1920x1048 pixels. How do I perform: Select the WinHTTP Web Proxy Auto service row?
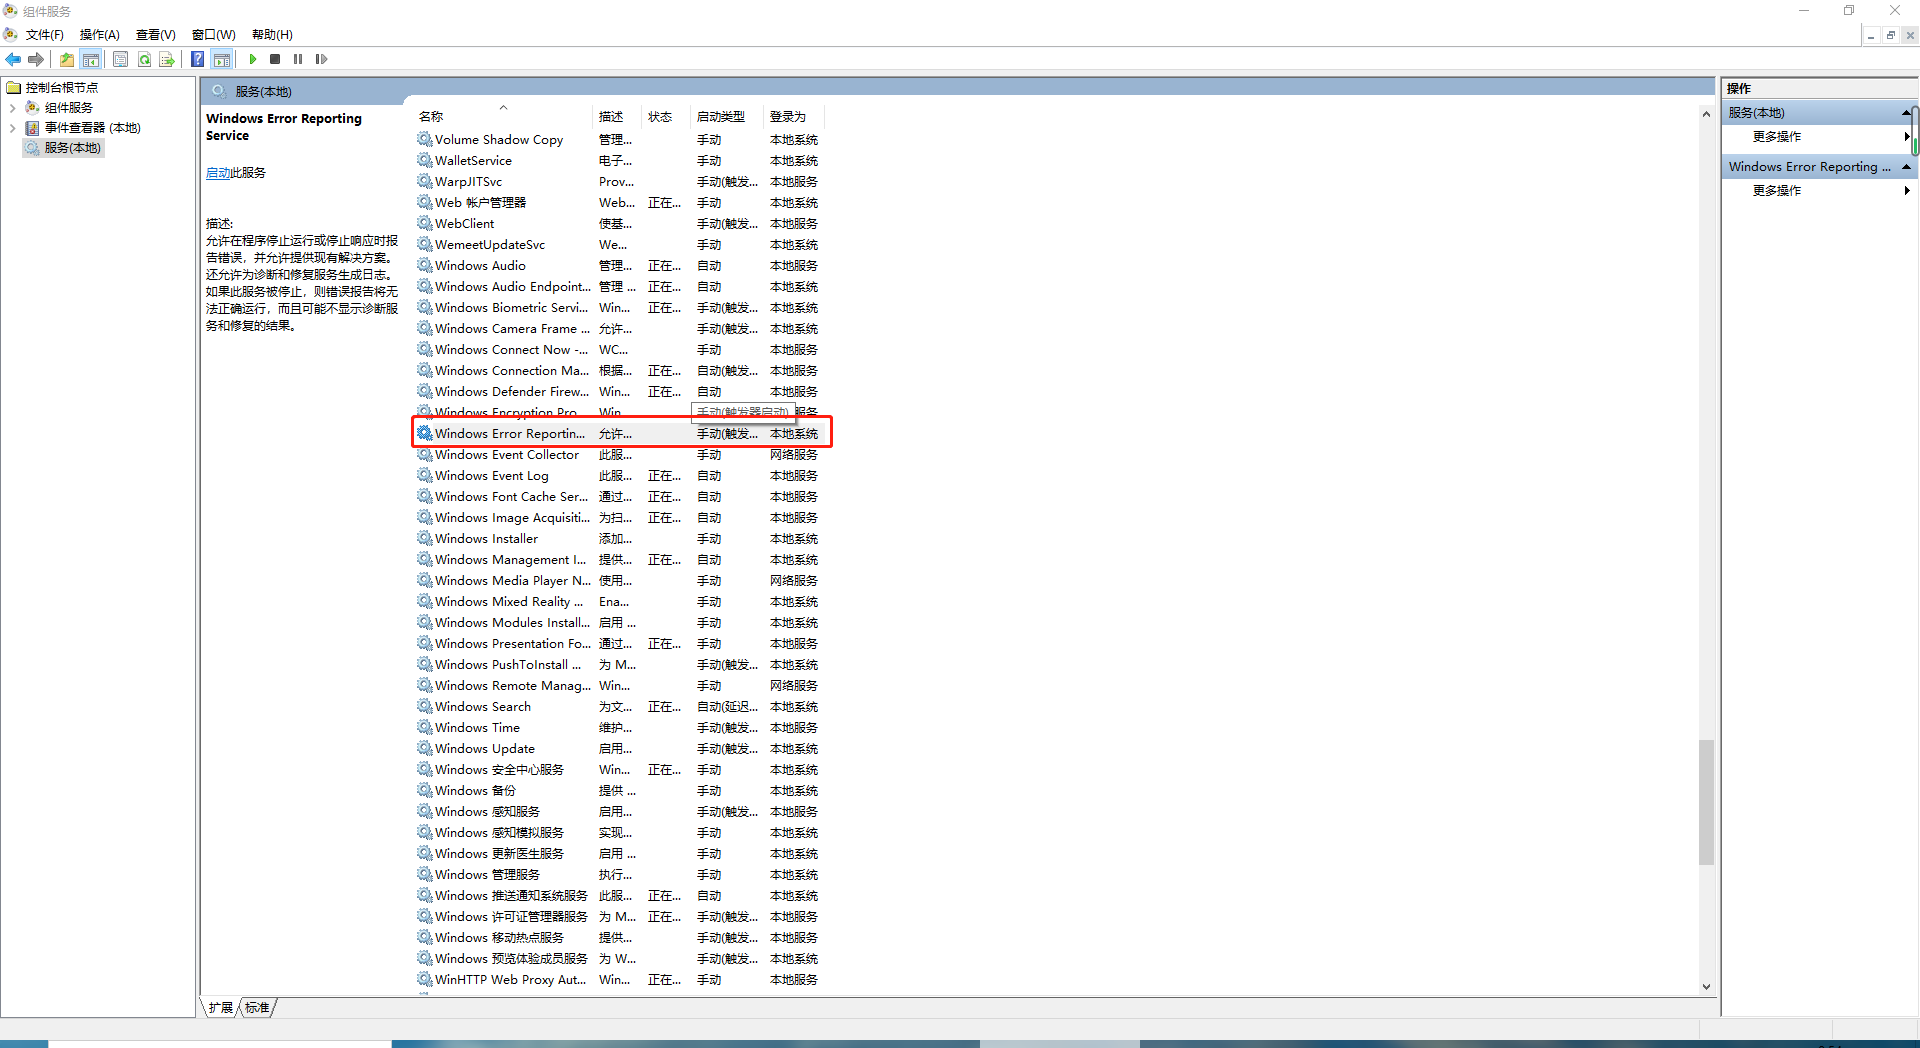tap(619, 979)
